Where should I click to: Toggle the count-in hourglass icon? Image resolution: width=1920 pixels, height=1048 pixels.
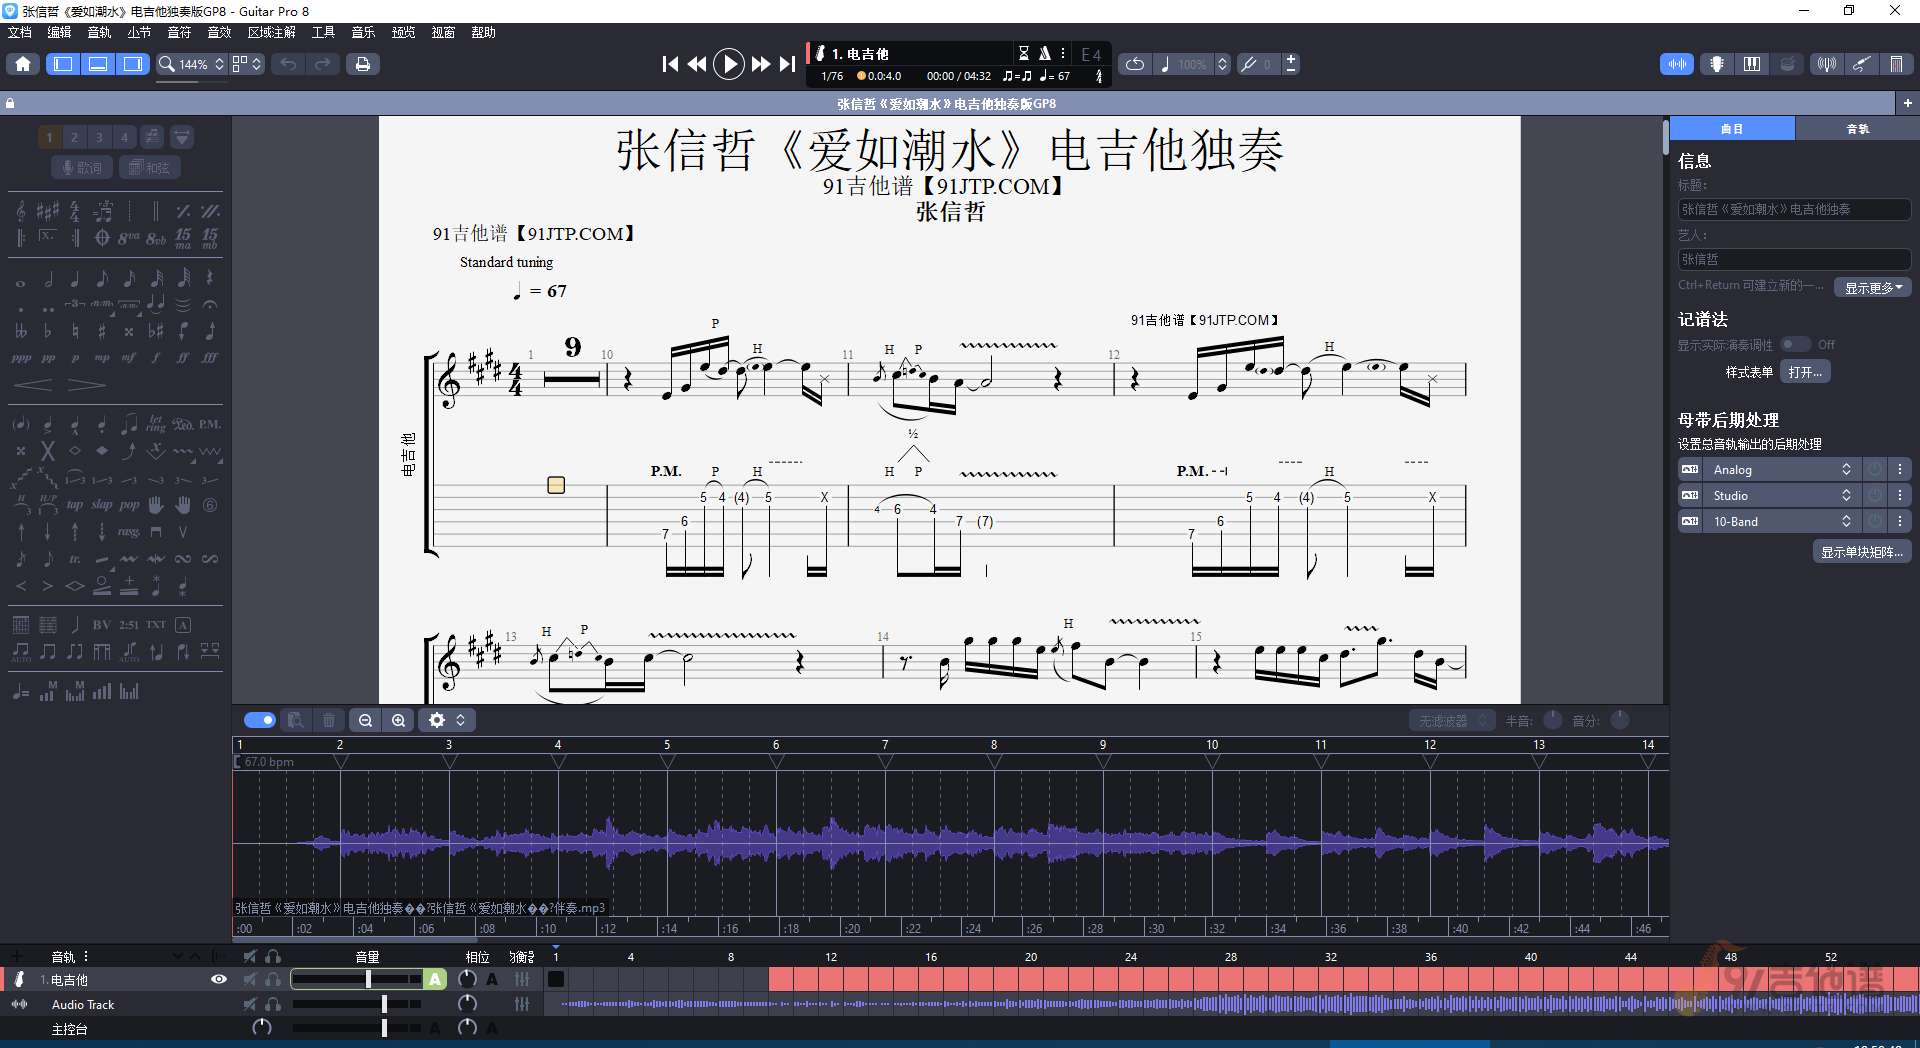tap(1023, 53)
